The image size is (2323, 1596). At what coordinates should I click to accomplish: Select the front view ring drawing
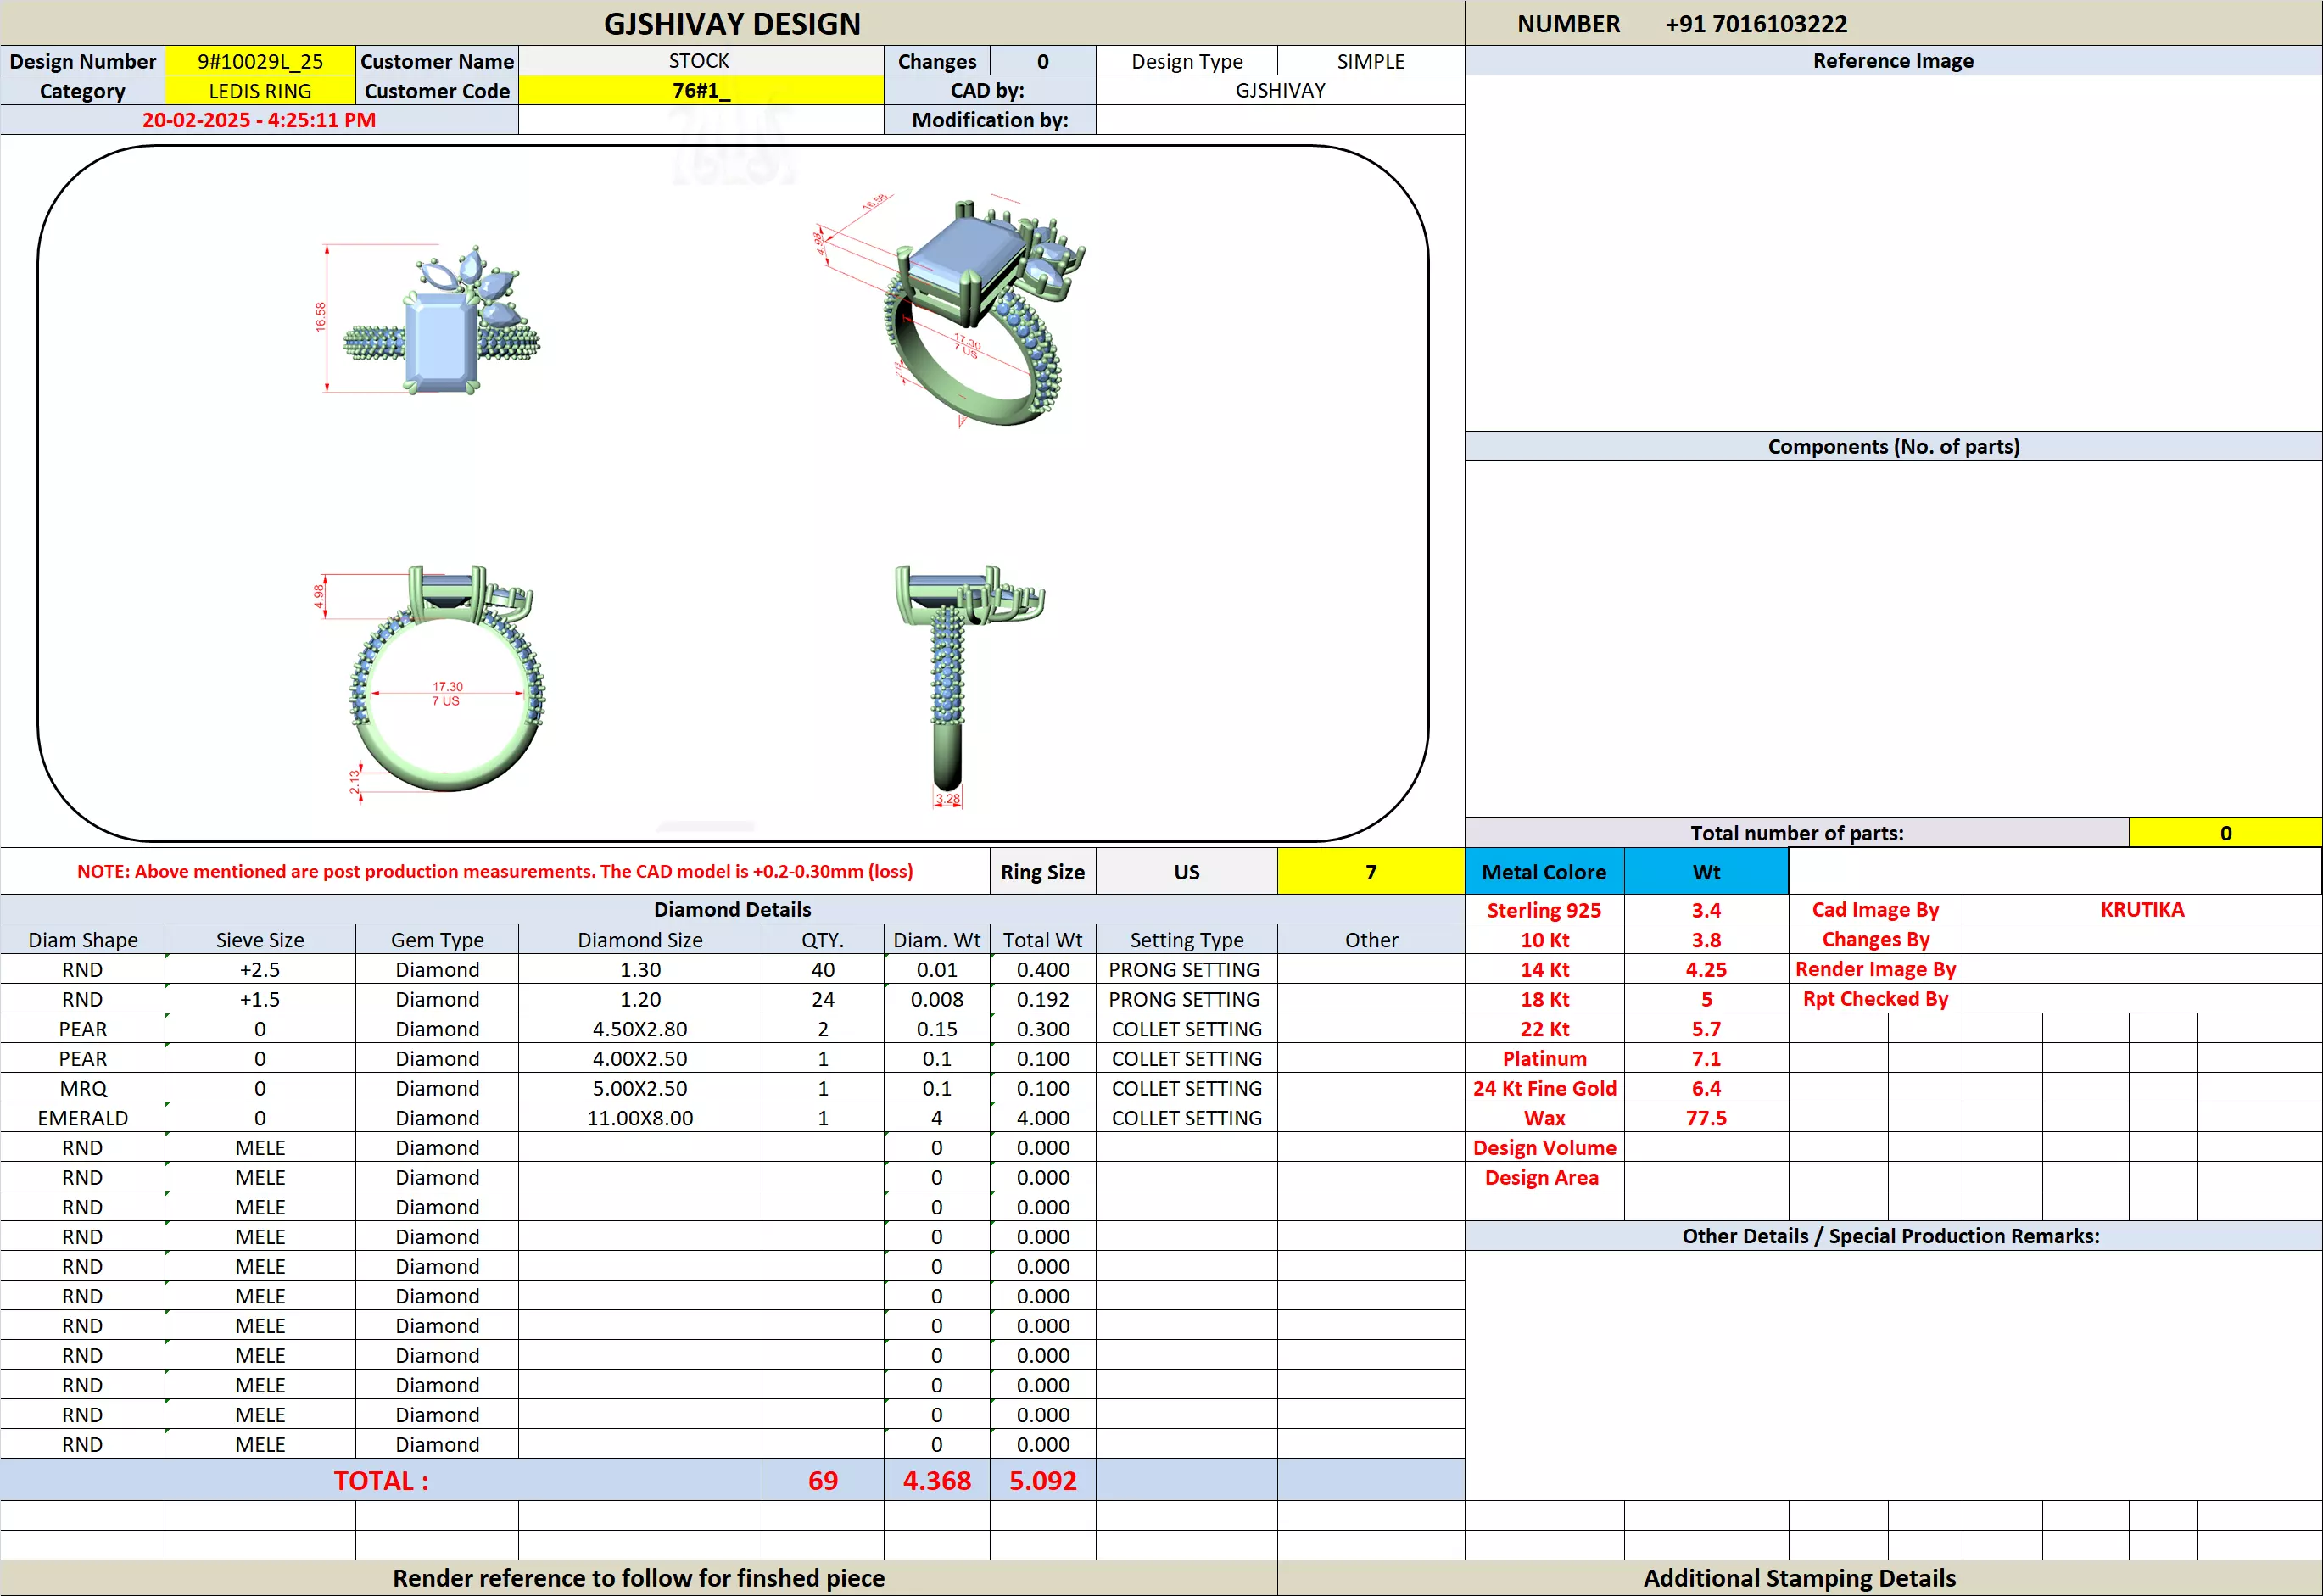coord(446,680)
